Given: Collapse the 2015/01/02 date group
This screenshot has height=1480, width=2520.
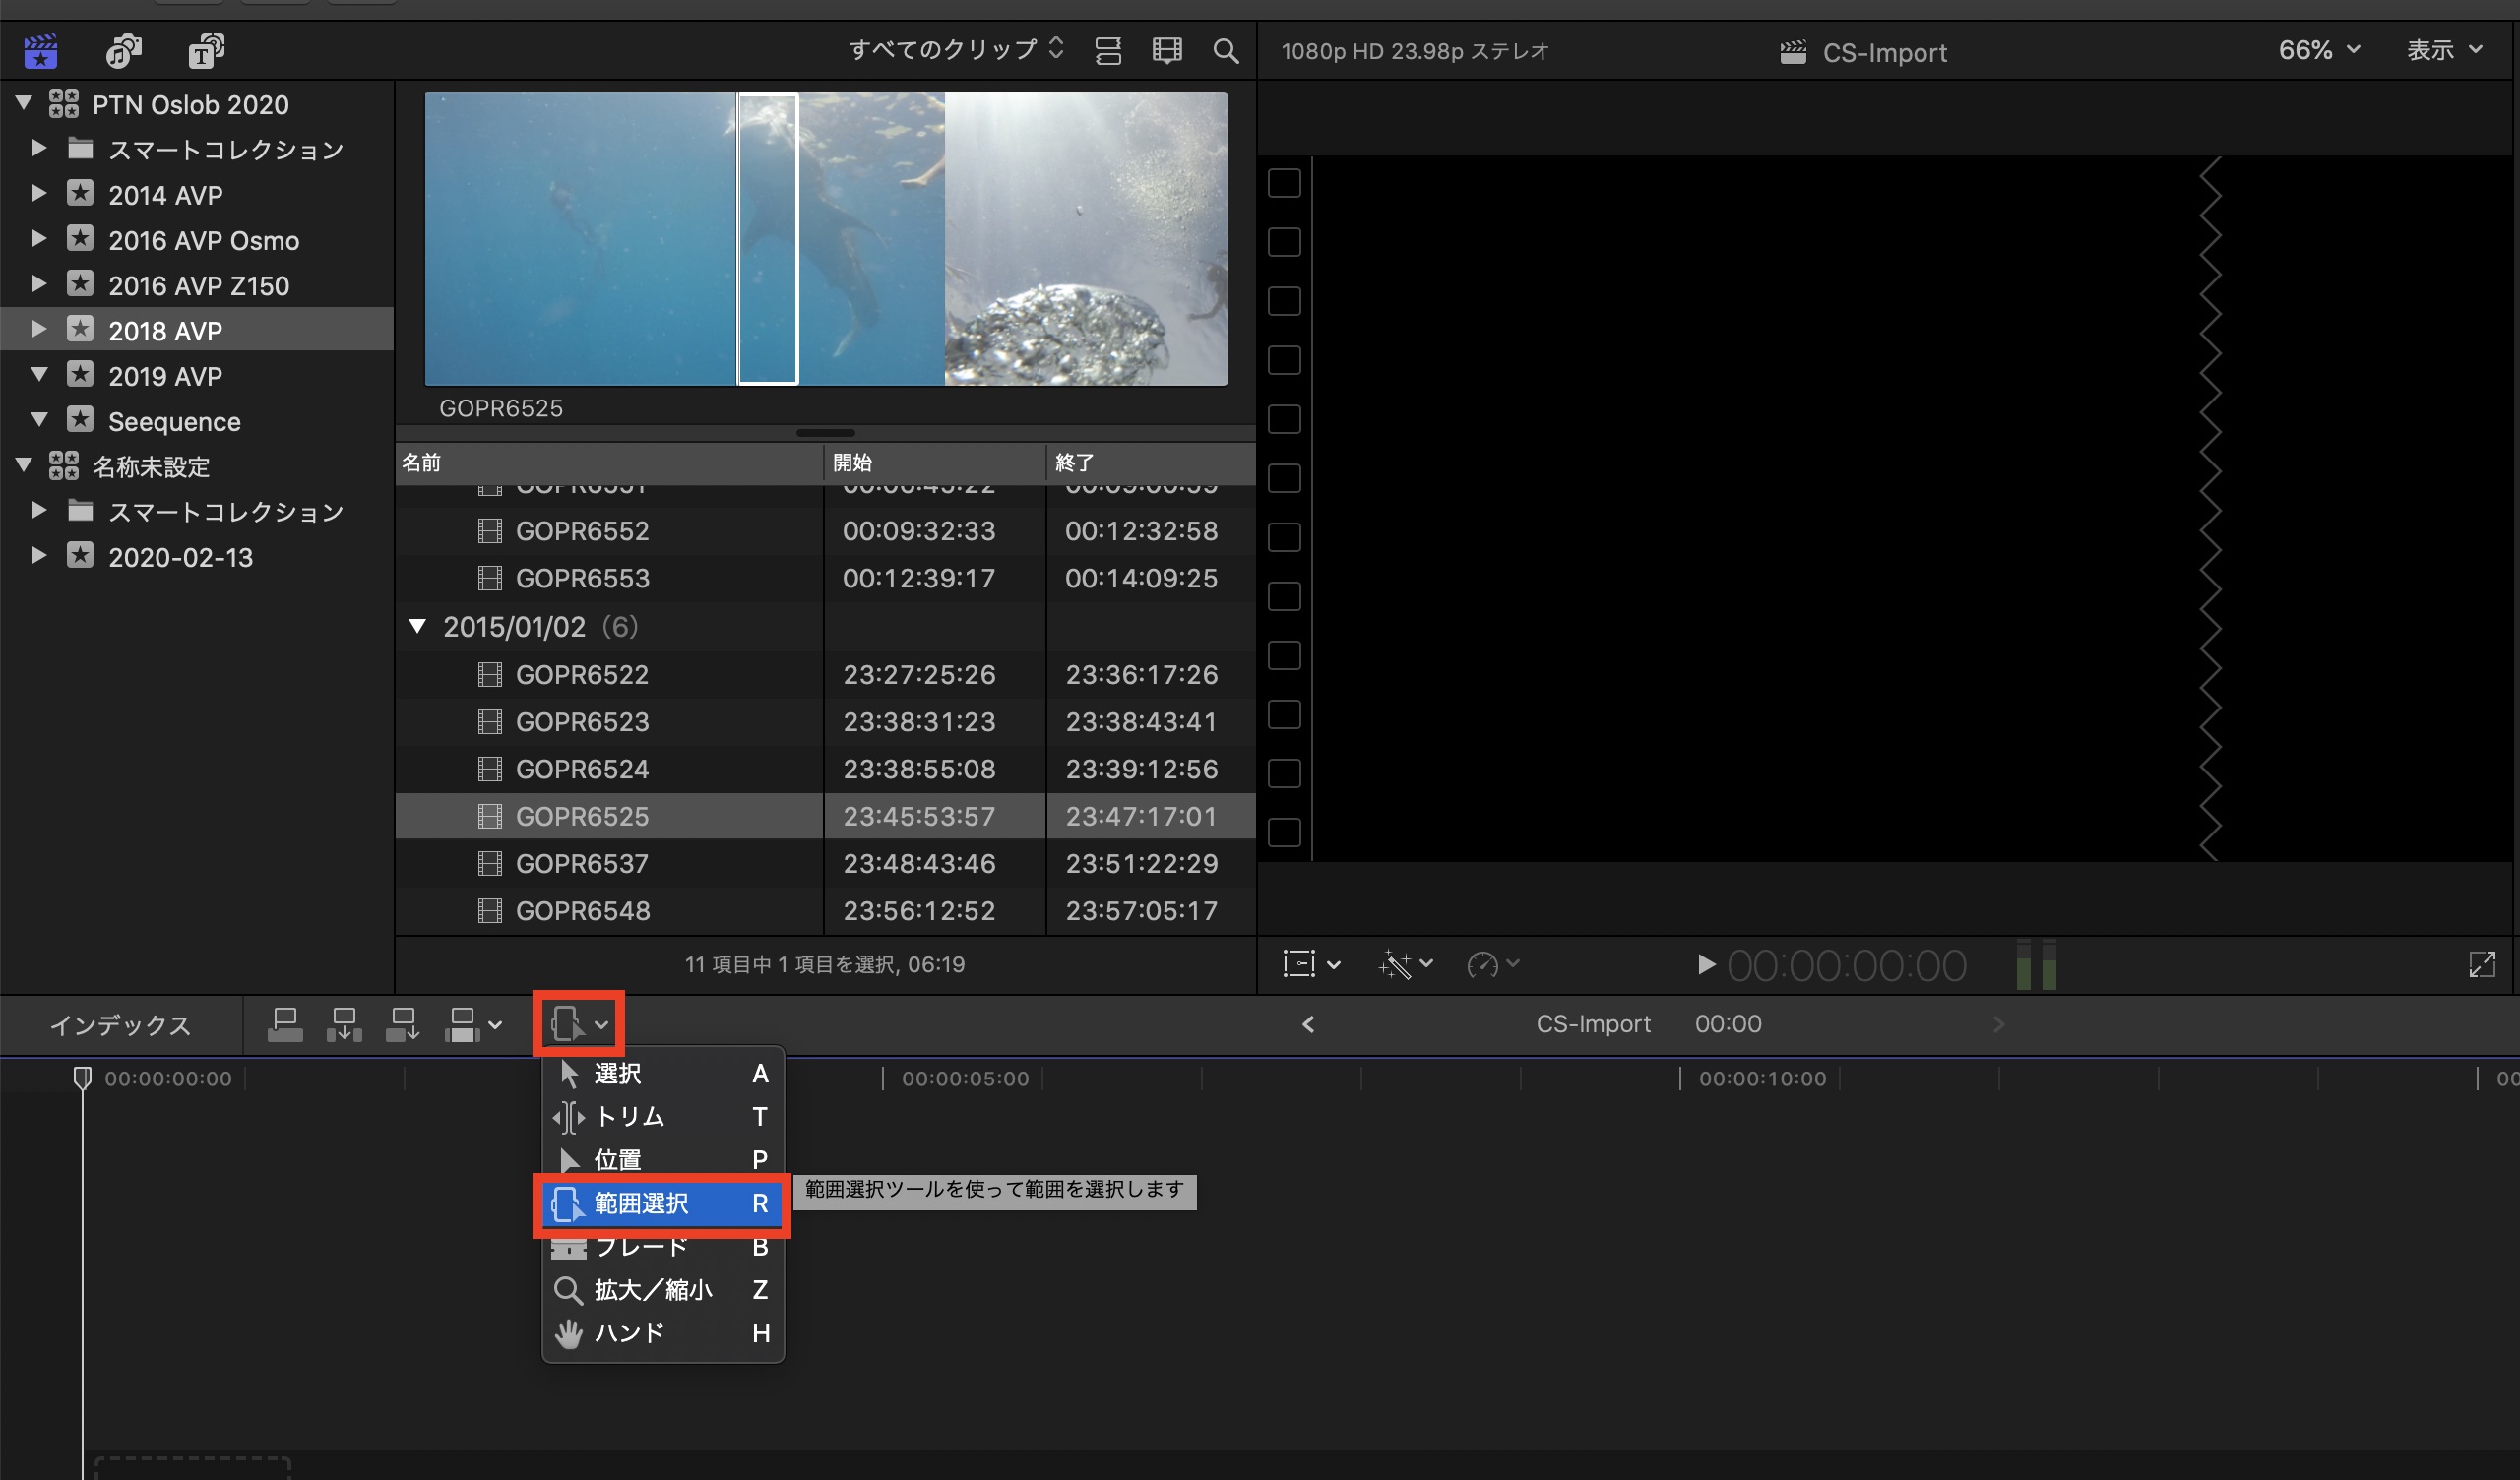Looking at the screenshot, I should (418, 627).
